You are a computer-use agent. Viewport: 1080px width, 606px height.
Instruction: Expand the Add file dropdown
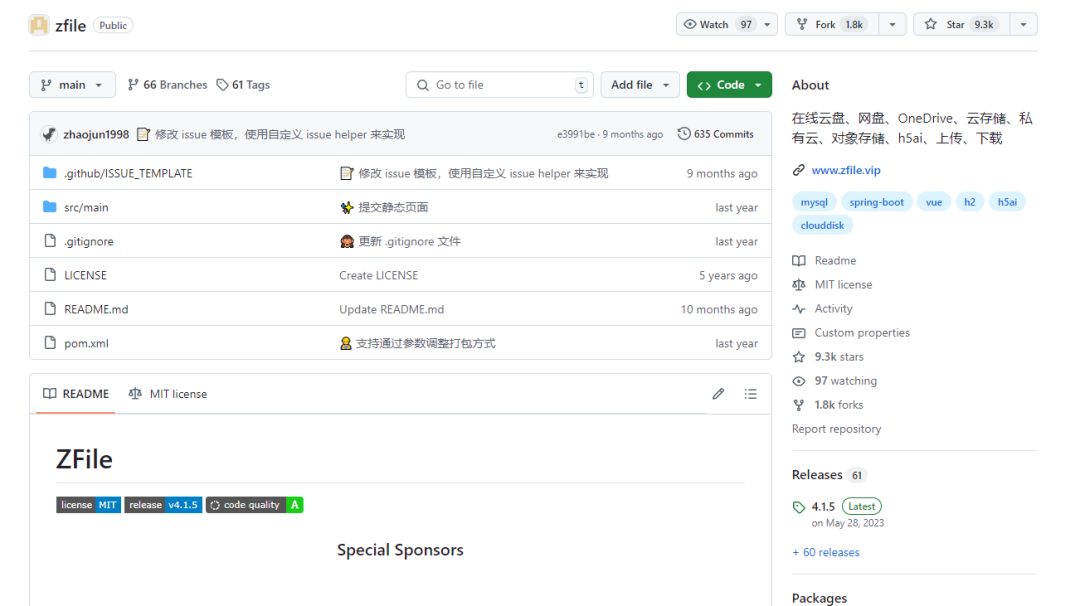tap(640, 84)
